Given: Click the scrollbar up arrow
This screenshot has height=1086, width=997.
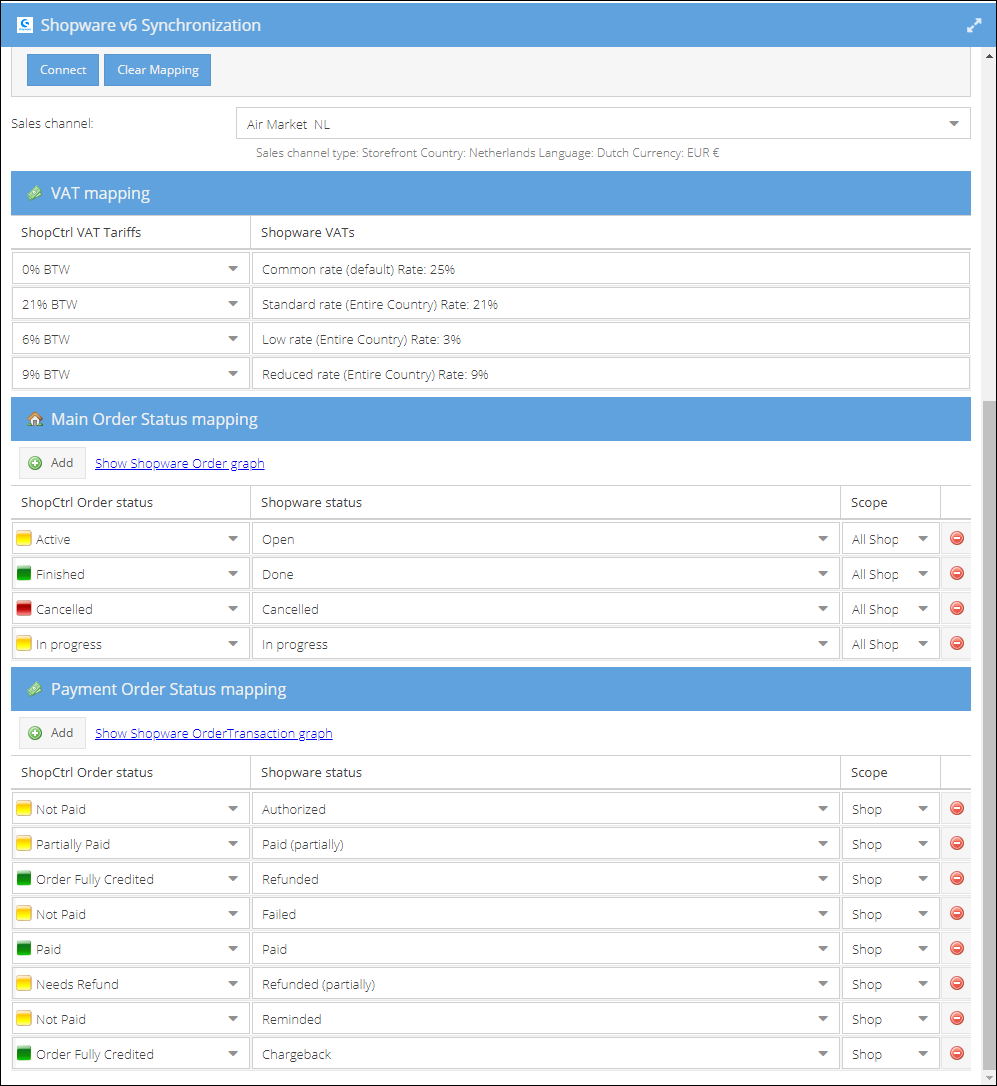Looking at the screenshot, I should [989, 55].
